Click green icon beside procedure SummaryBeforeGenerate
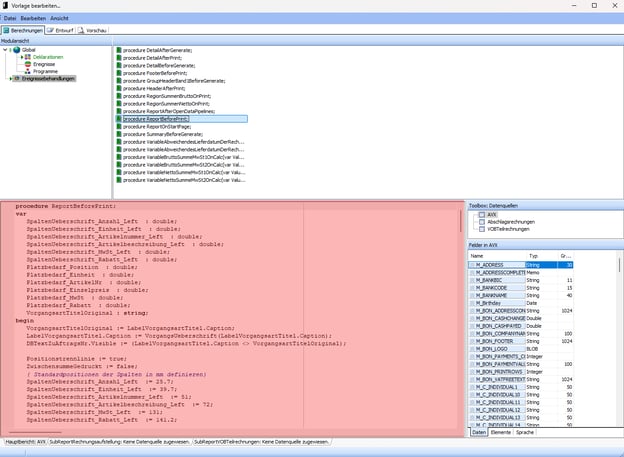The image size is (624, 457). (118, 134)
